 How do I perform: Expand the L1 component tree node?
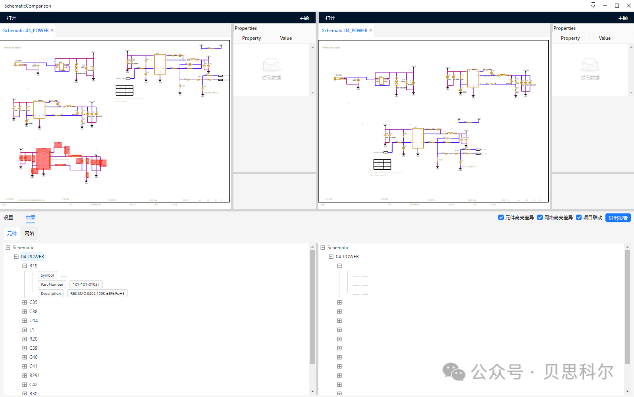(x=25, y=330)
